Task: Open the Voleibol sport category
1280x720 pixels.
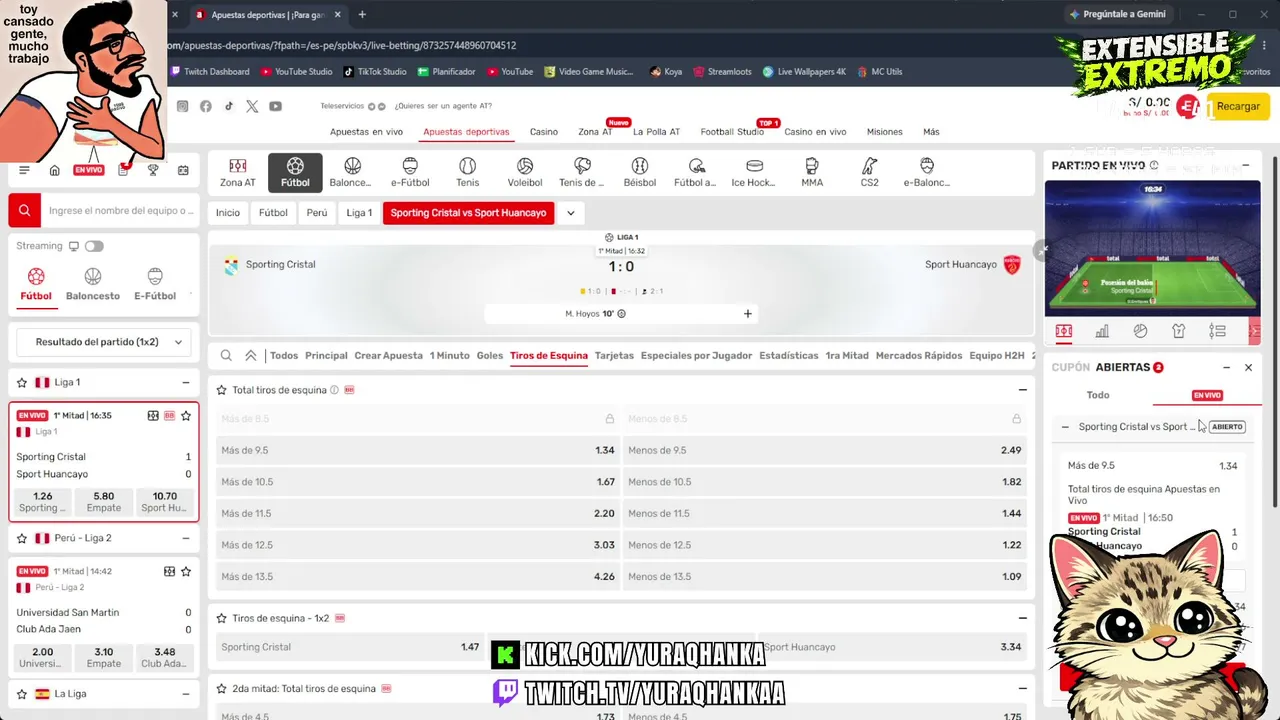Action: click(x=524, y=172)
